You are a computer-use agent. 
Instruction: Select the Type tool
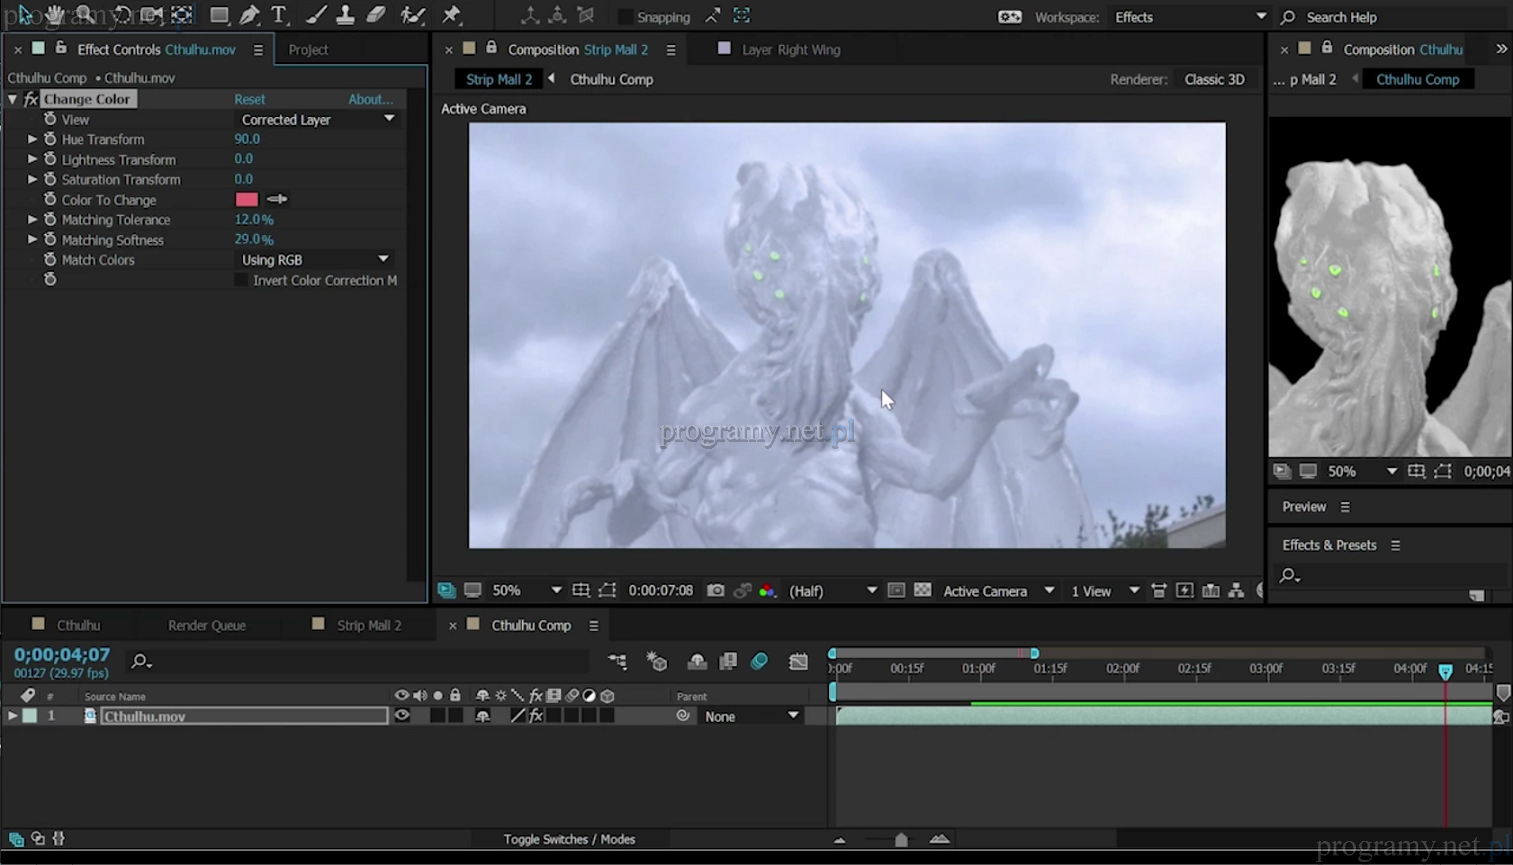point(279,15)
